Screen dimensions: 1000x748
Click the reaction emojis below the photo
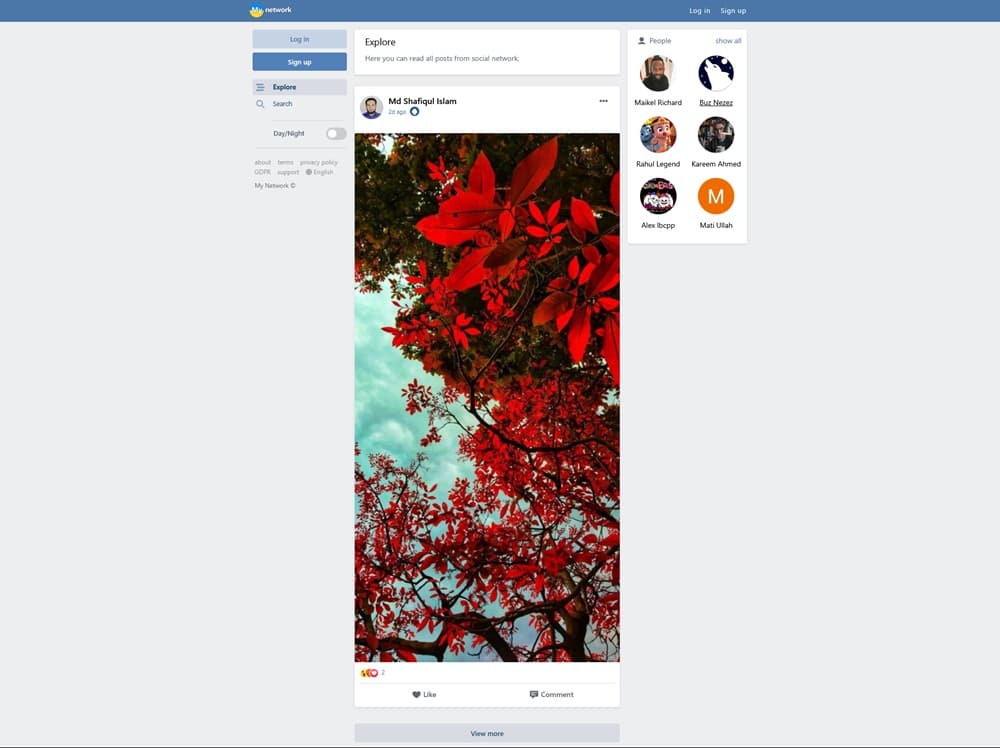[370, 673]
